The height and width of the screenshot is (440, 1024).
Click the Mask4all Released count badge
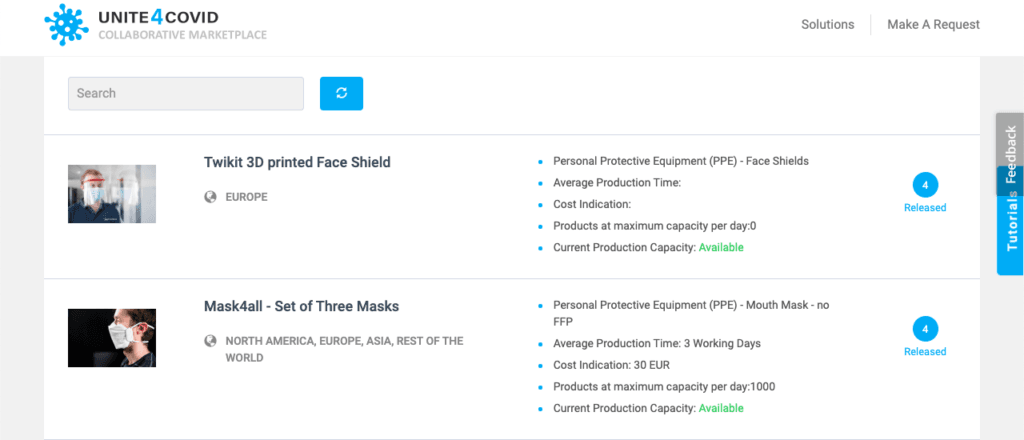point(925,329)
